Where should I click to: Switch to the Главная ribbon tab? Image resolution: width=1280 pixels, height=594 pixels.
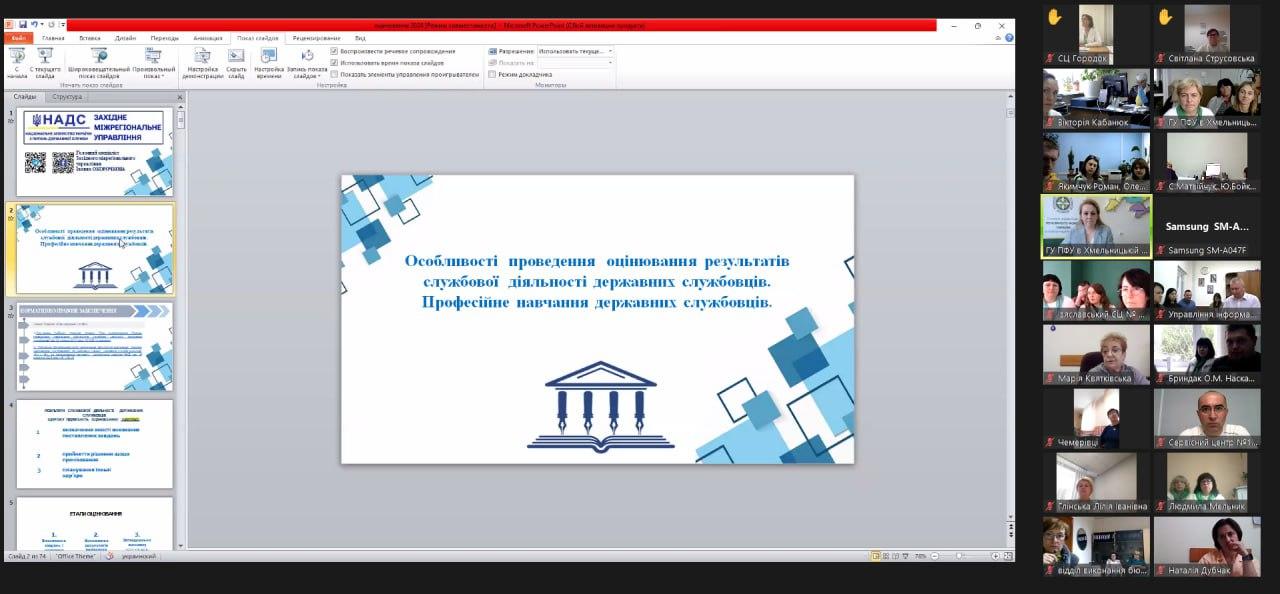[53, 38]
